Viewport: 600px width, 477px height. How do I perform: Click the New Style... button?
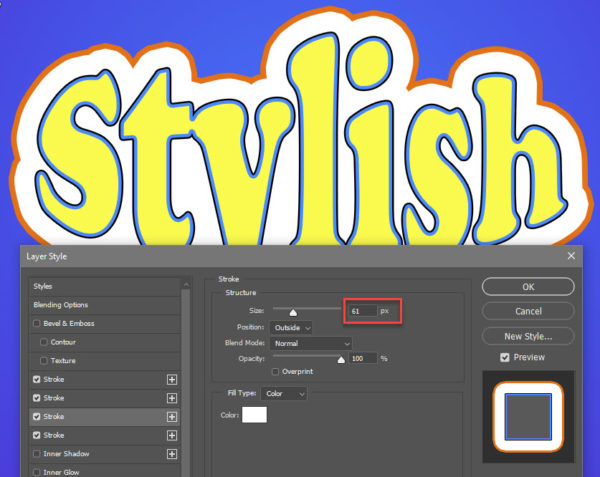pyautogui.click(x=528, y=337)
